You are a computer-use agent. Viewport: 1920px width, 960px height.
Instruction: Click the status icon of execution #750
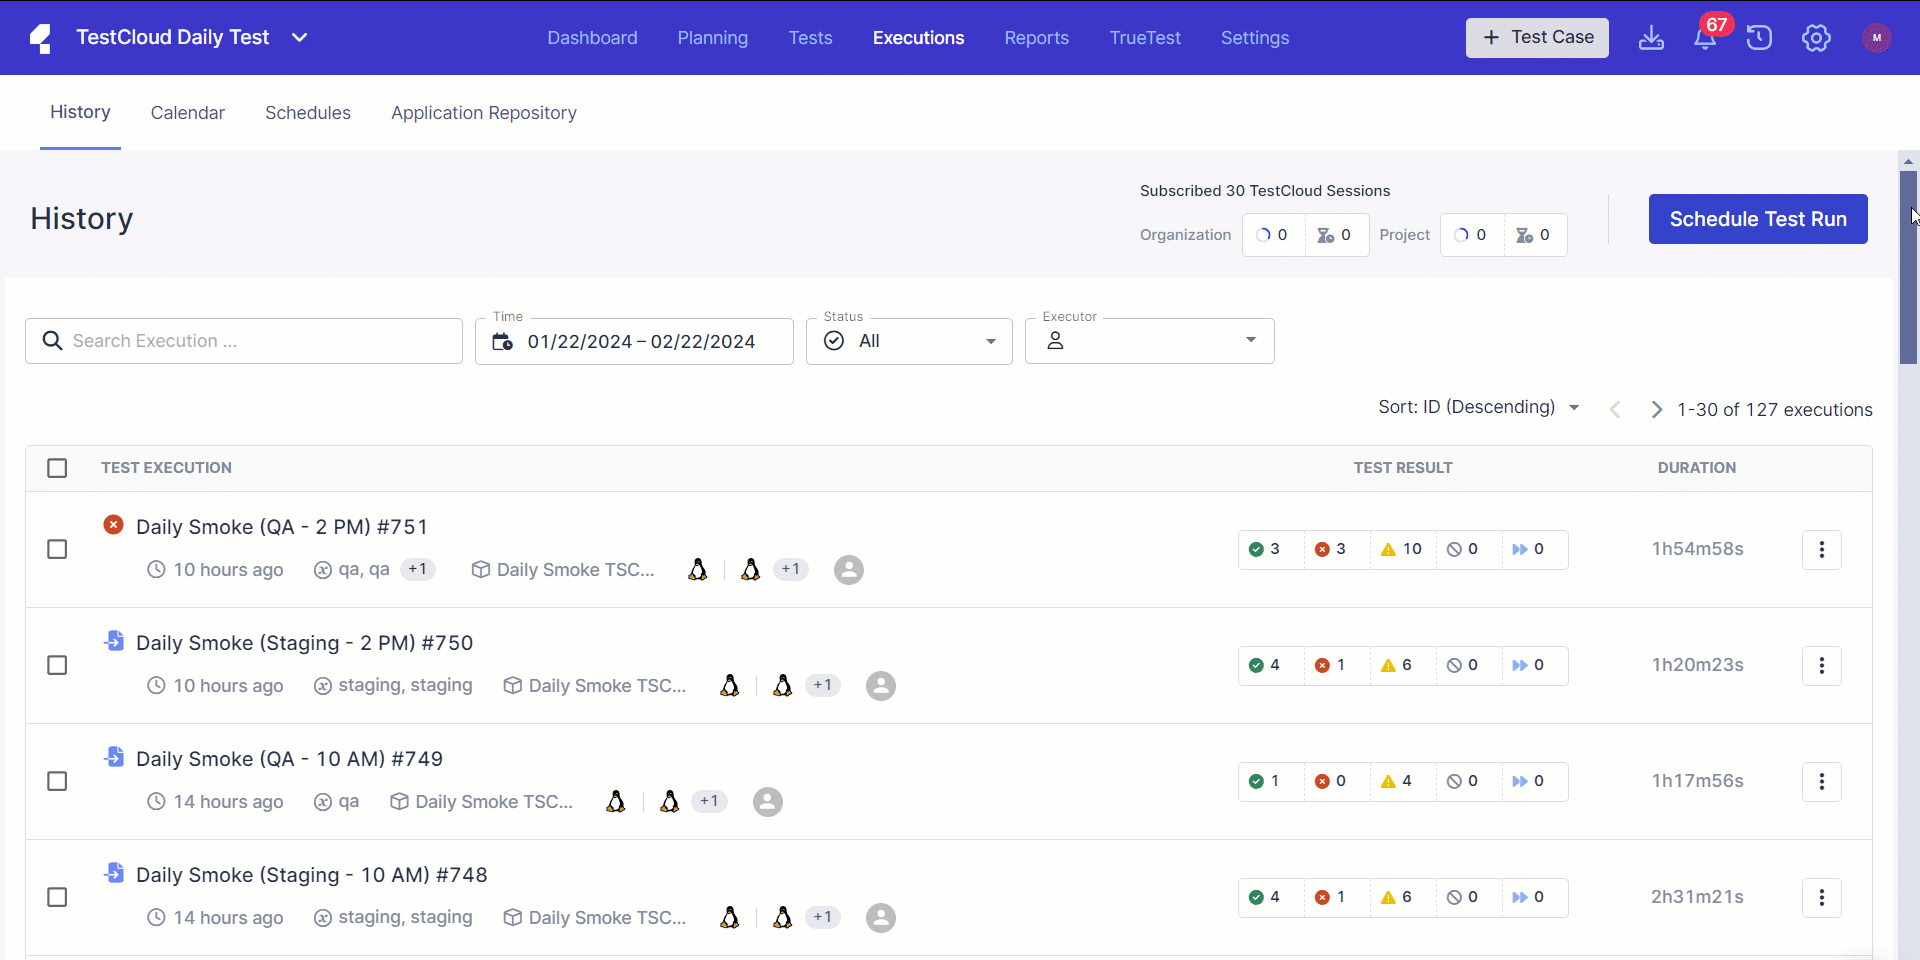(x=114, y=640)
